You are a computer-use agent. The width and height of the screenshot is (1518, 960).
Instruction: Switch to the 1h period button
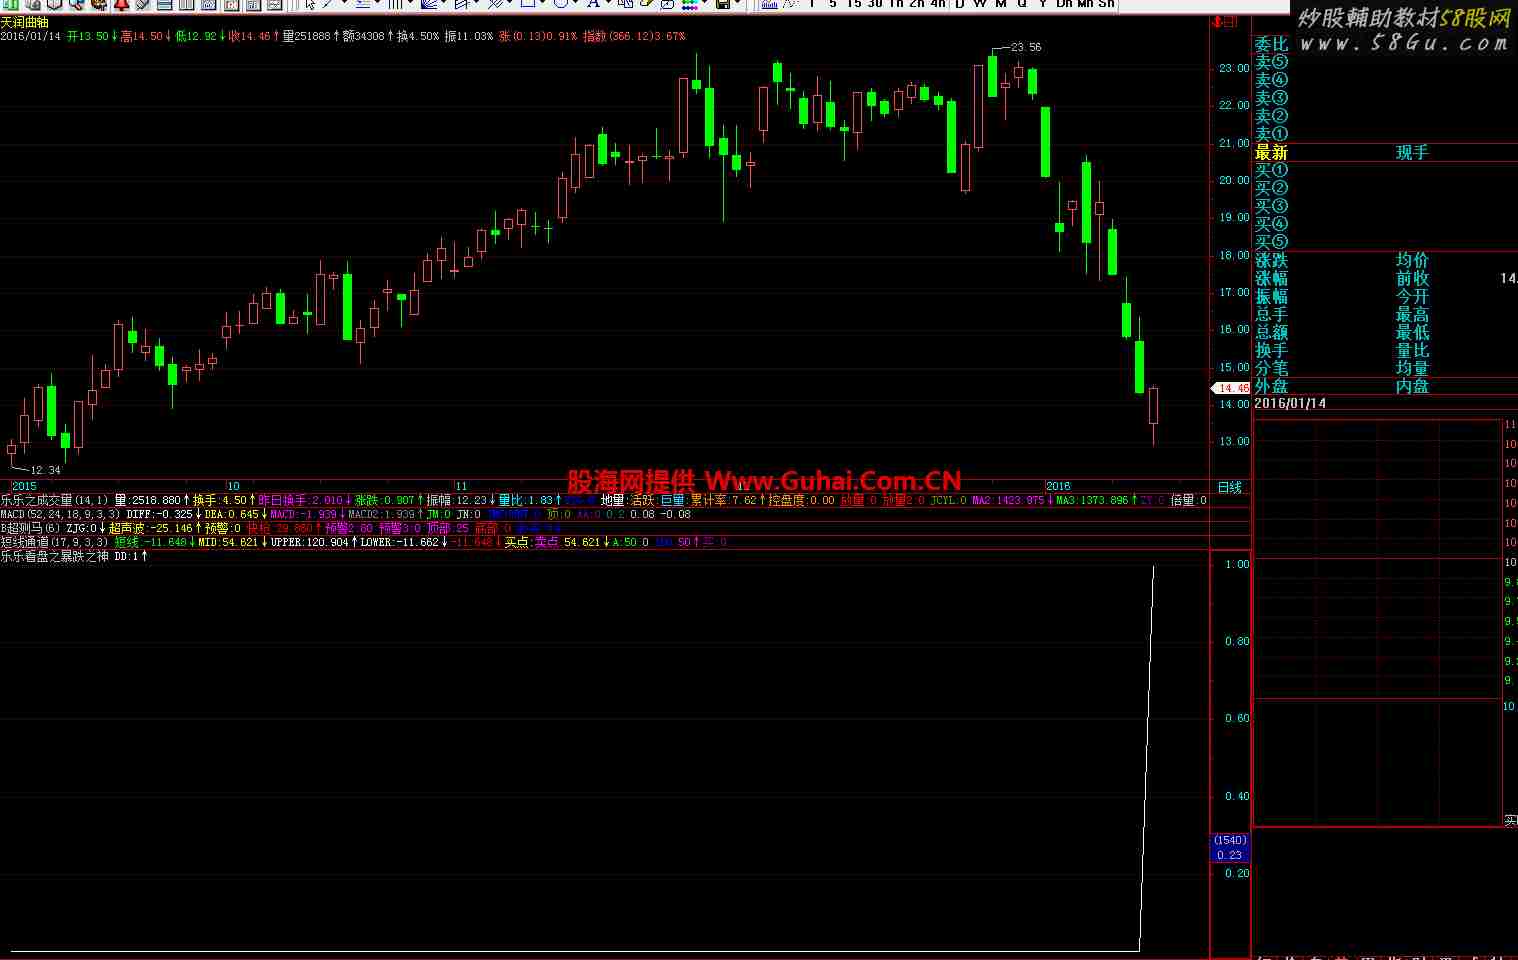(x=896, y=4)
